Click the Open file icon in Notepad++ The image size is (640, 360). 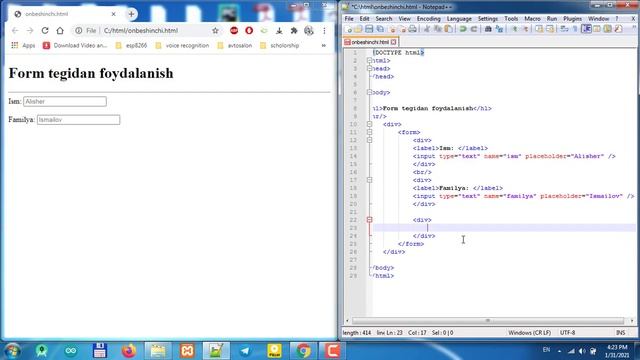point(358,29)
